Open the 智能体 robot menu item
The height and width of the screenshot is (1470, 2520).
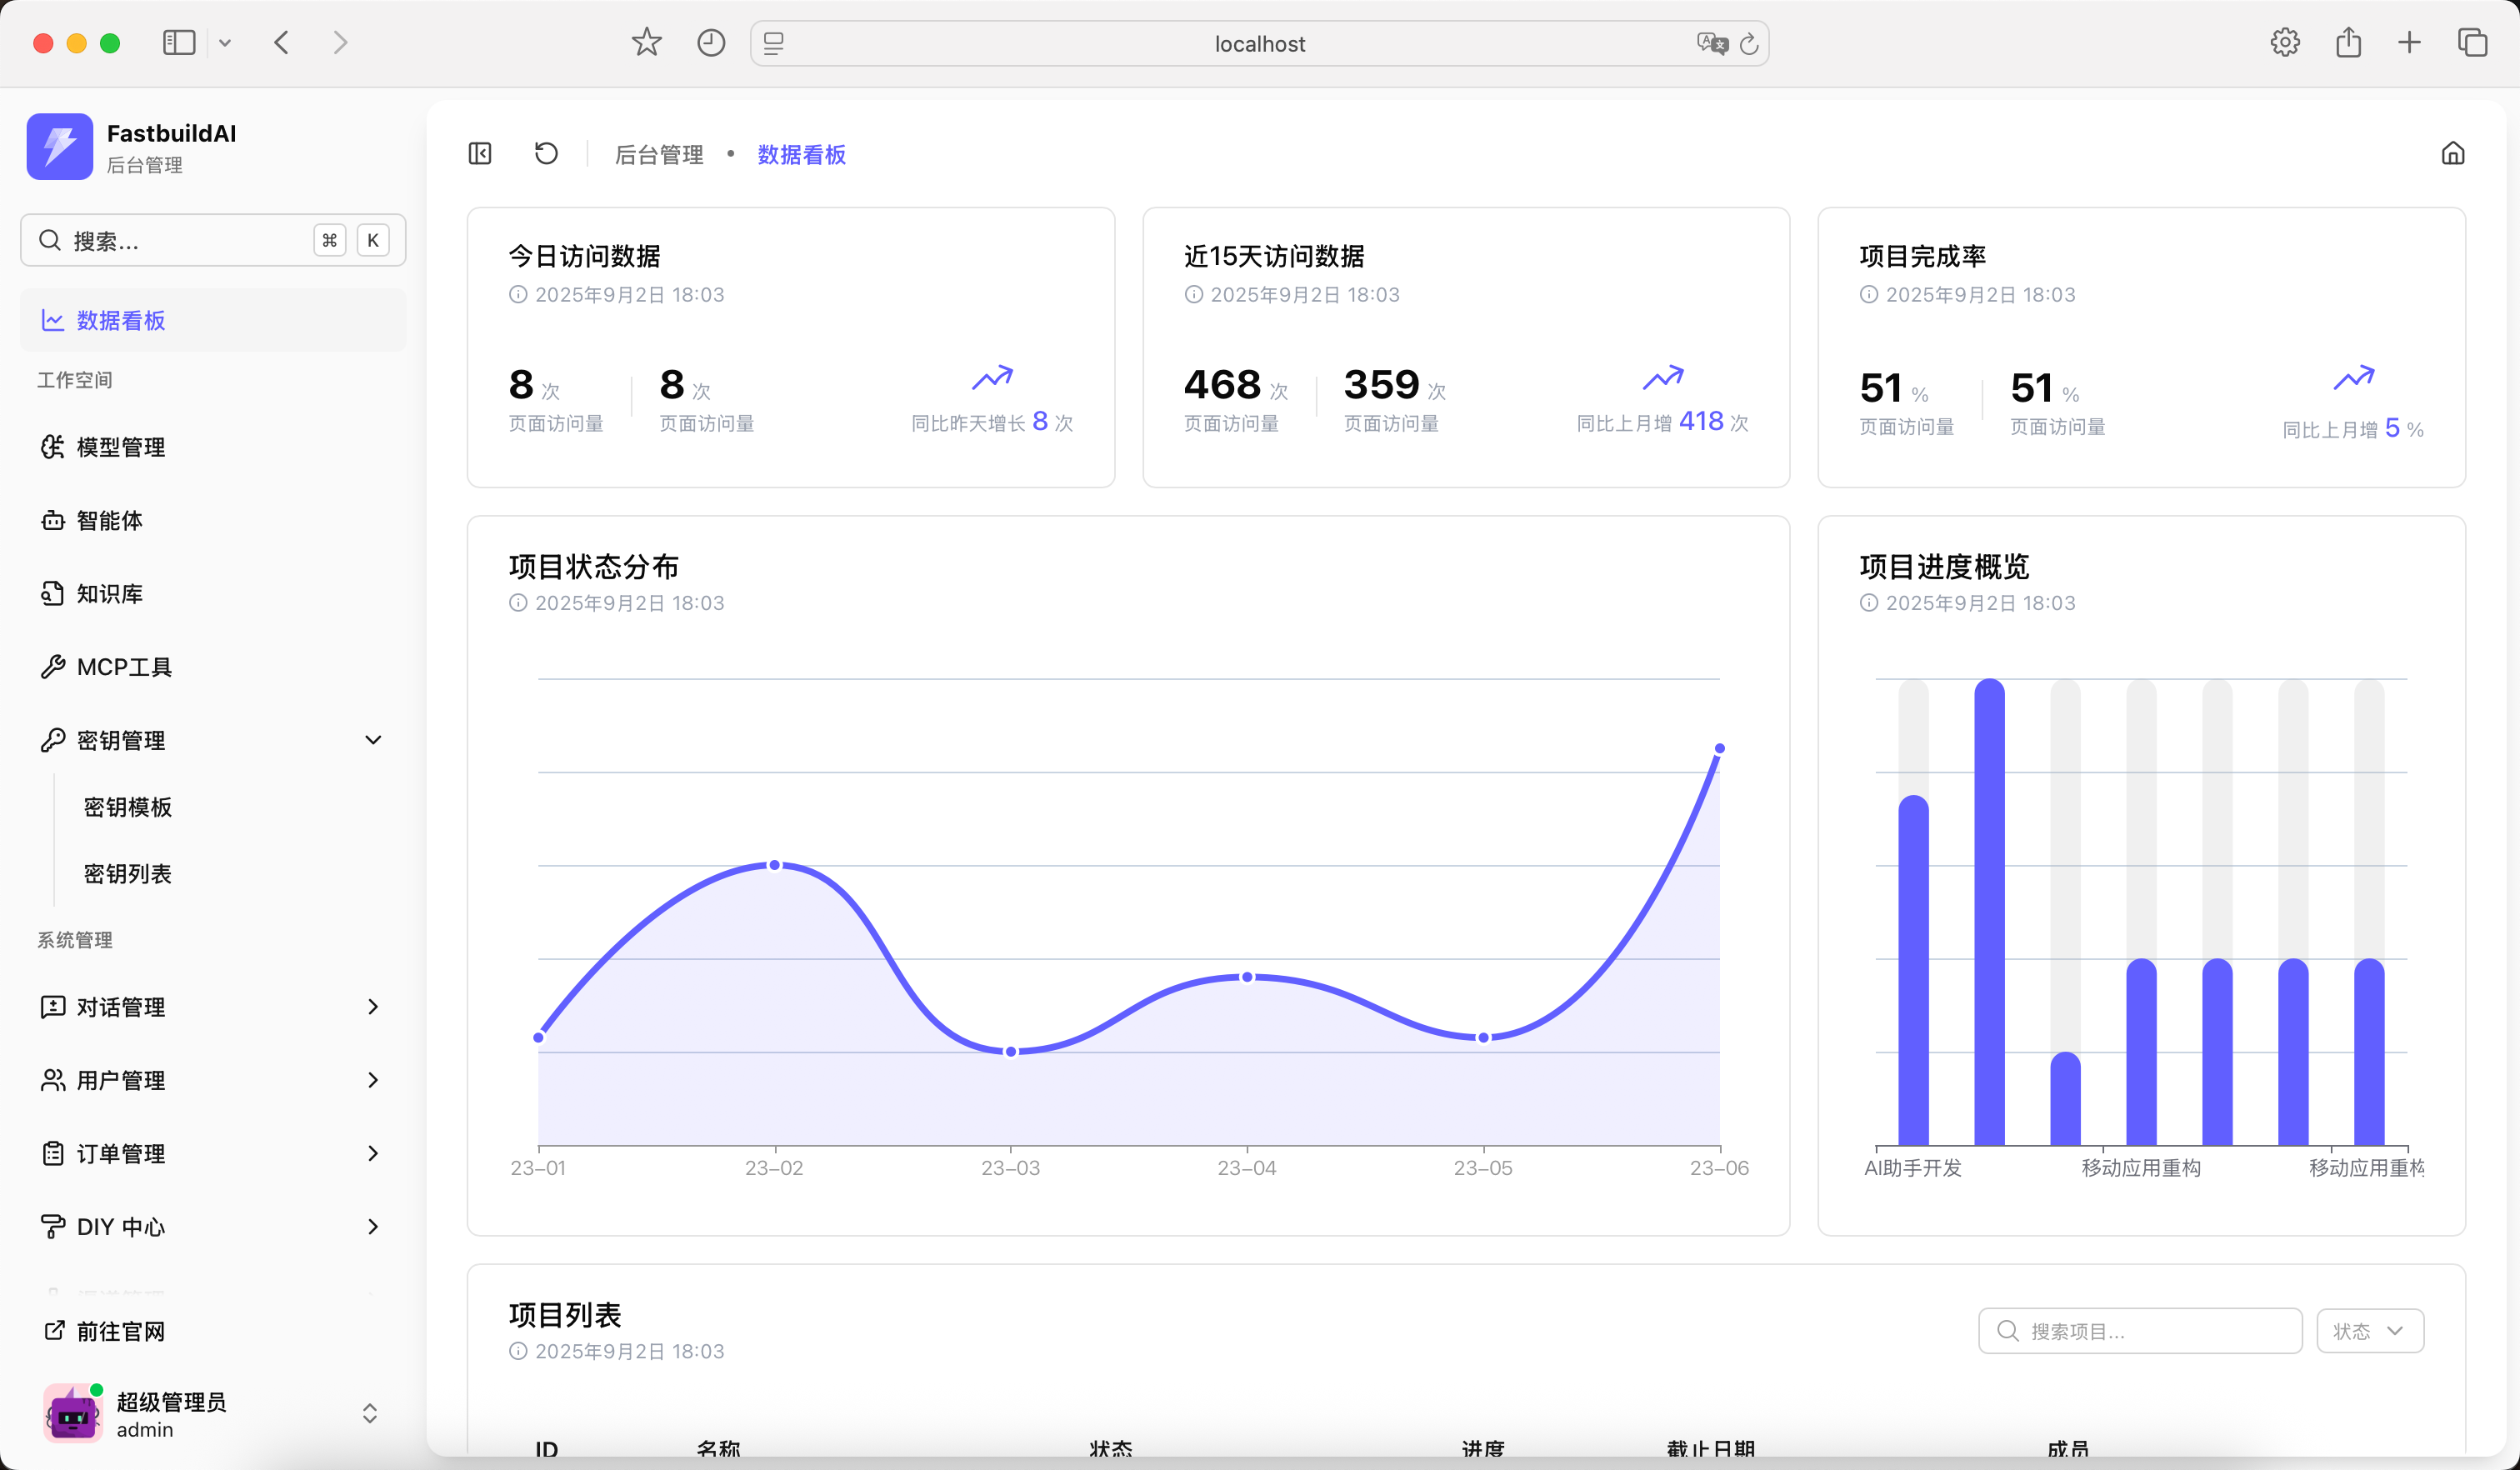[x=108, y=520]
